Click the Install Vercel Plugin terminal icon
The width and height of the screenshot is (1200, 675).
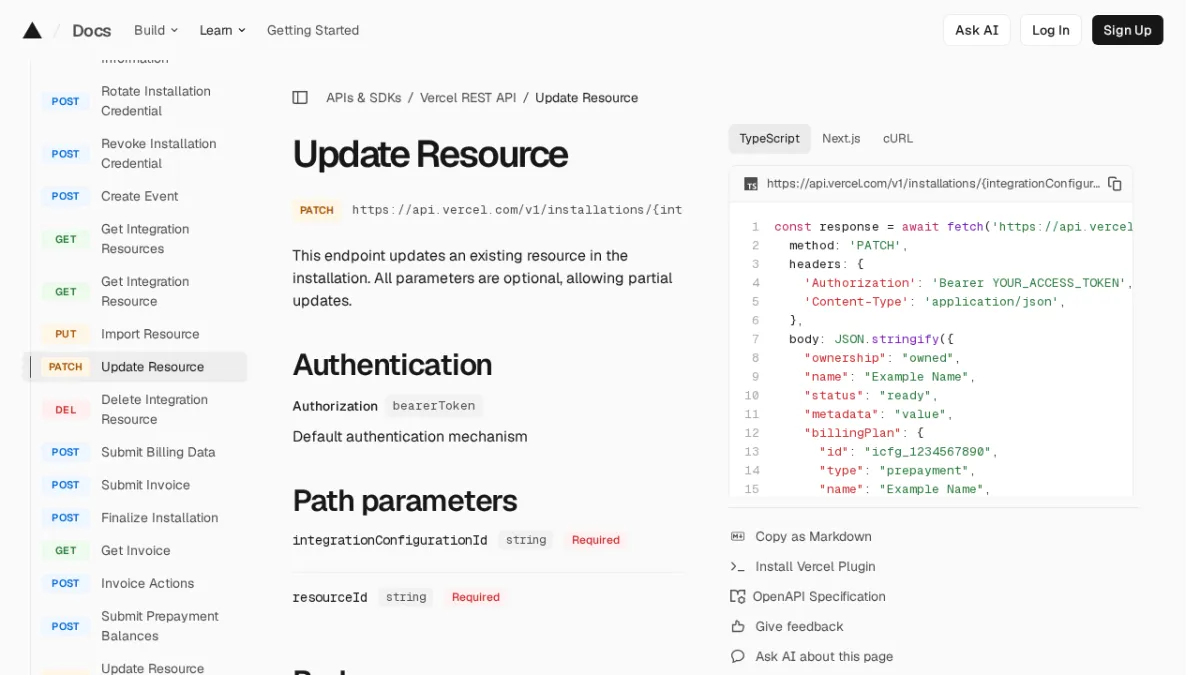pos(738,567)
